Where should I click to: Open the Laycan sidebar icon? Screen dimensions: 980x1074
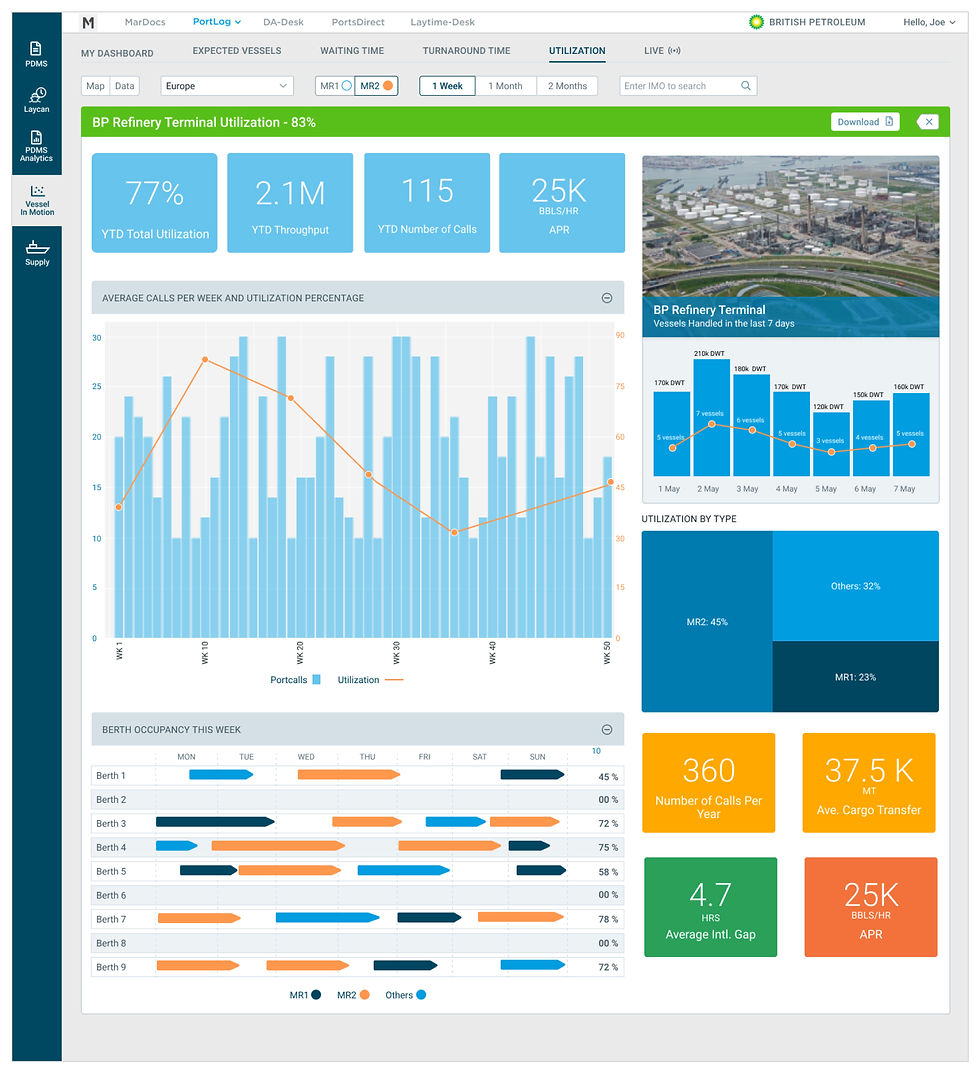(x=36, y=100)
